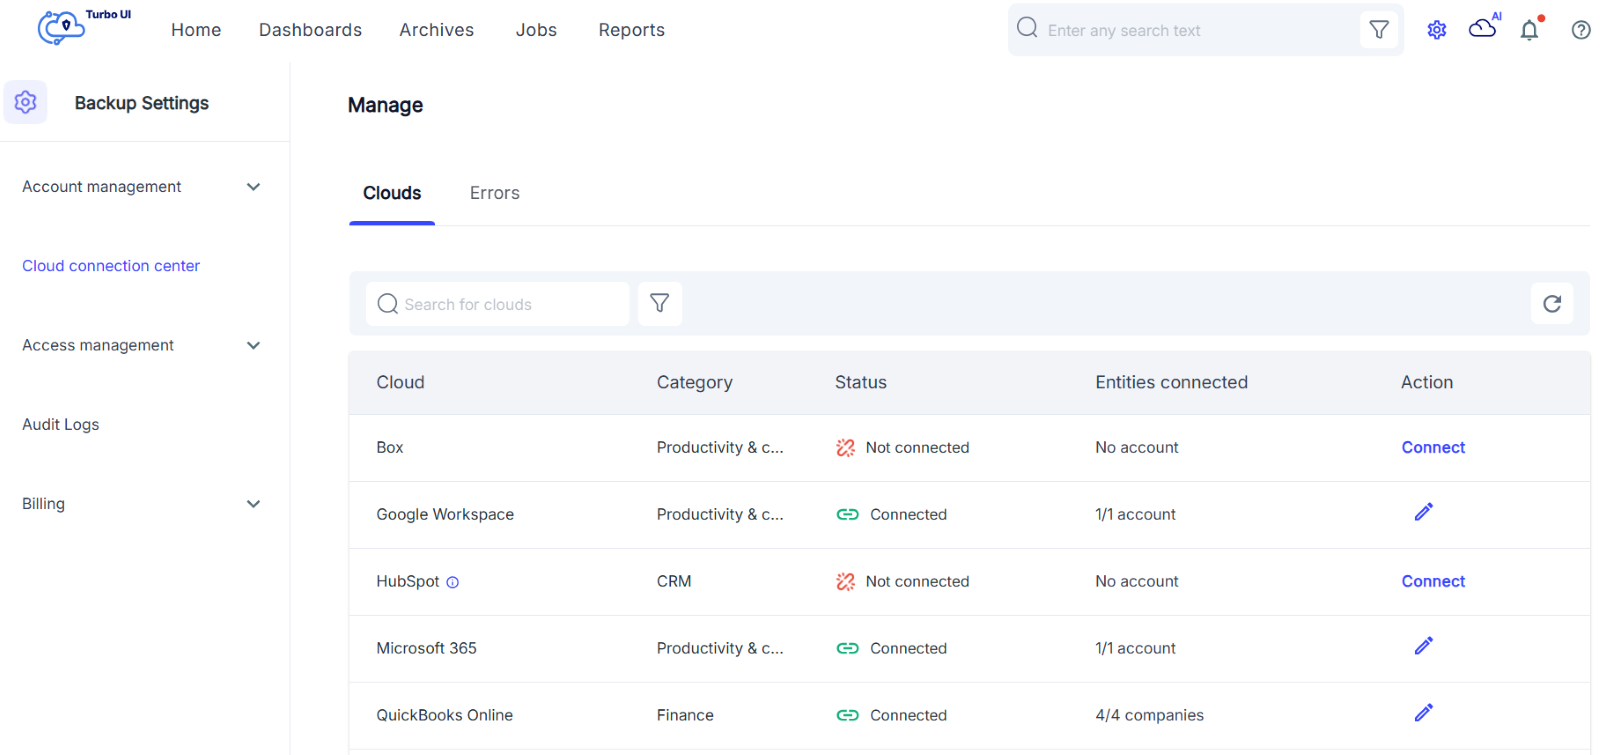Click magnifier in Search for clouds
1600x755 pixels.
(x=388, y=303)
